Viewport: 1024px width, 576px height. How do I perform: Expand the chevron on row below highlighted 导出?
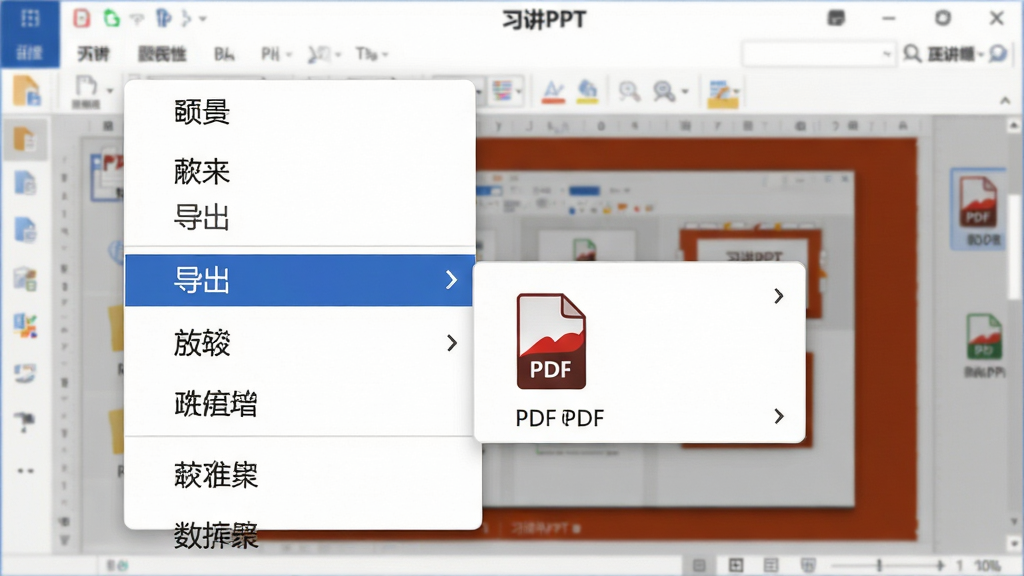click(451, 343)
